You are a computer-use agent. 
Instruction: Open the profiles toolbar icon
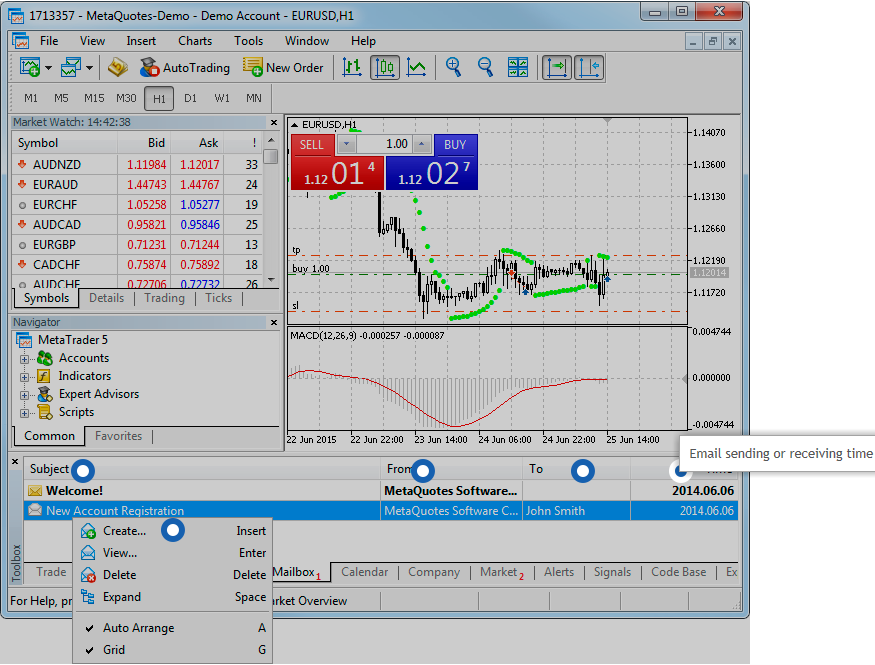pos(71,68)
